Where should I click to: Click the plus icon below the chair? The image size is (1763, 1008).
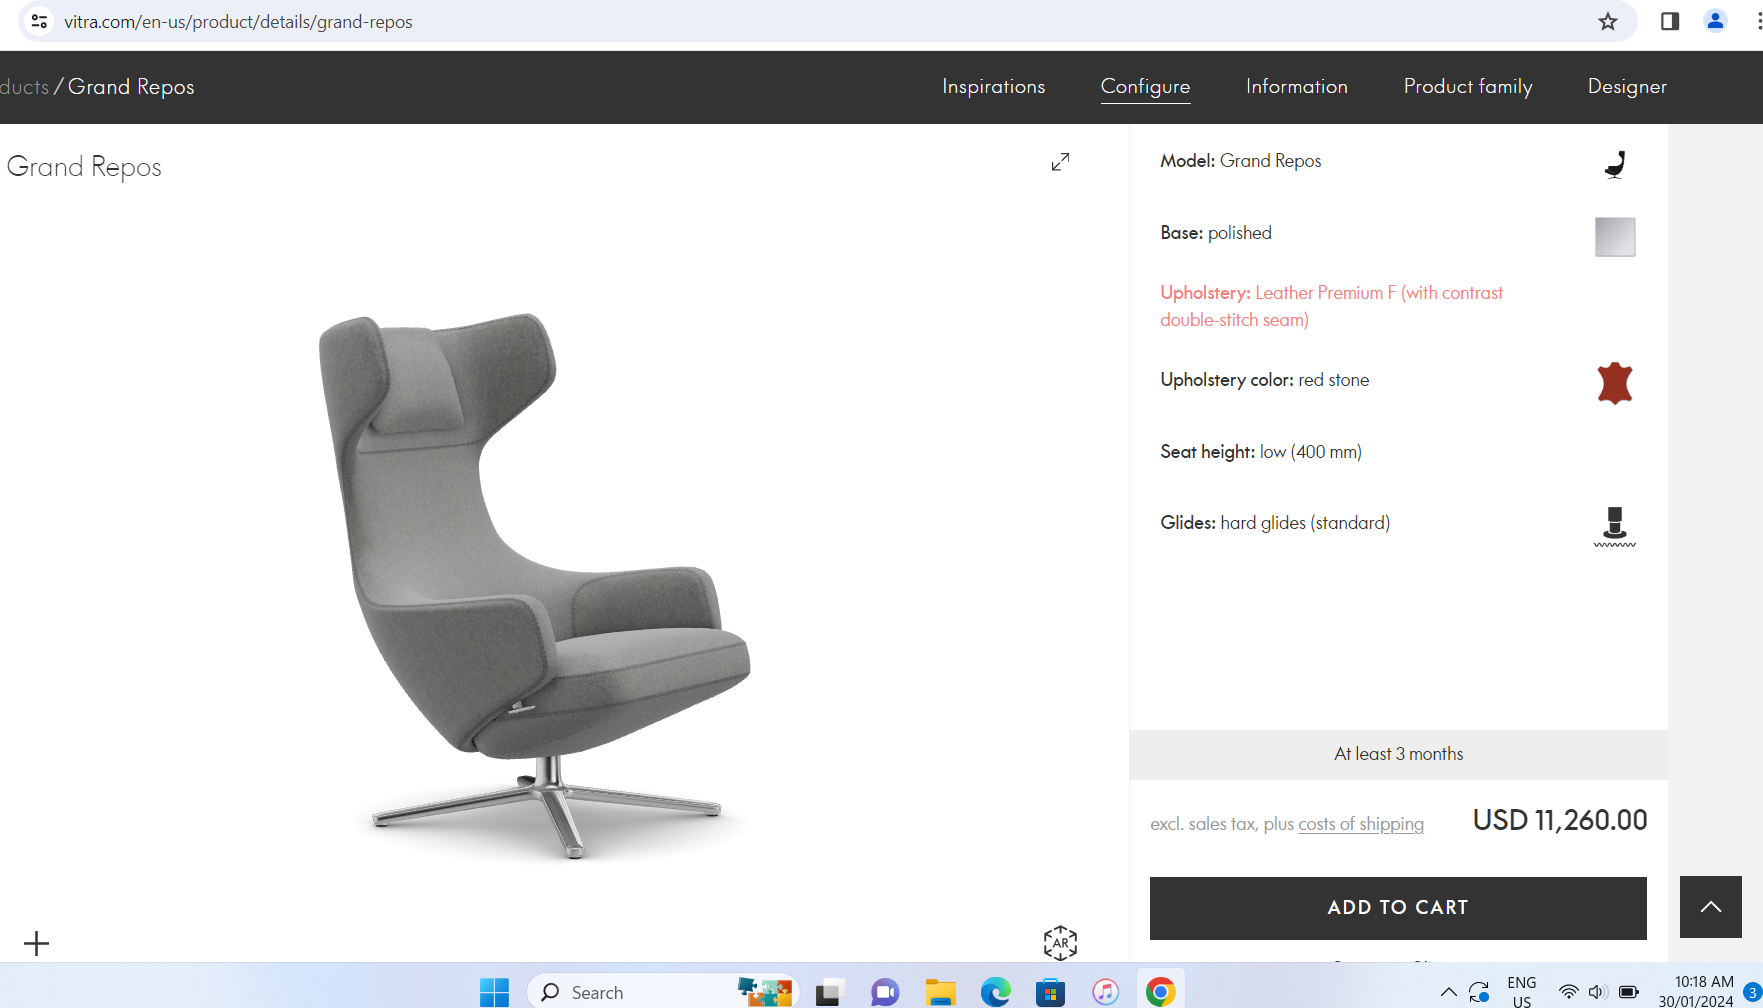point(36,943)
